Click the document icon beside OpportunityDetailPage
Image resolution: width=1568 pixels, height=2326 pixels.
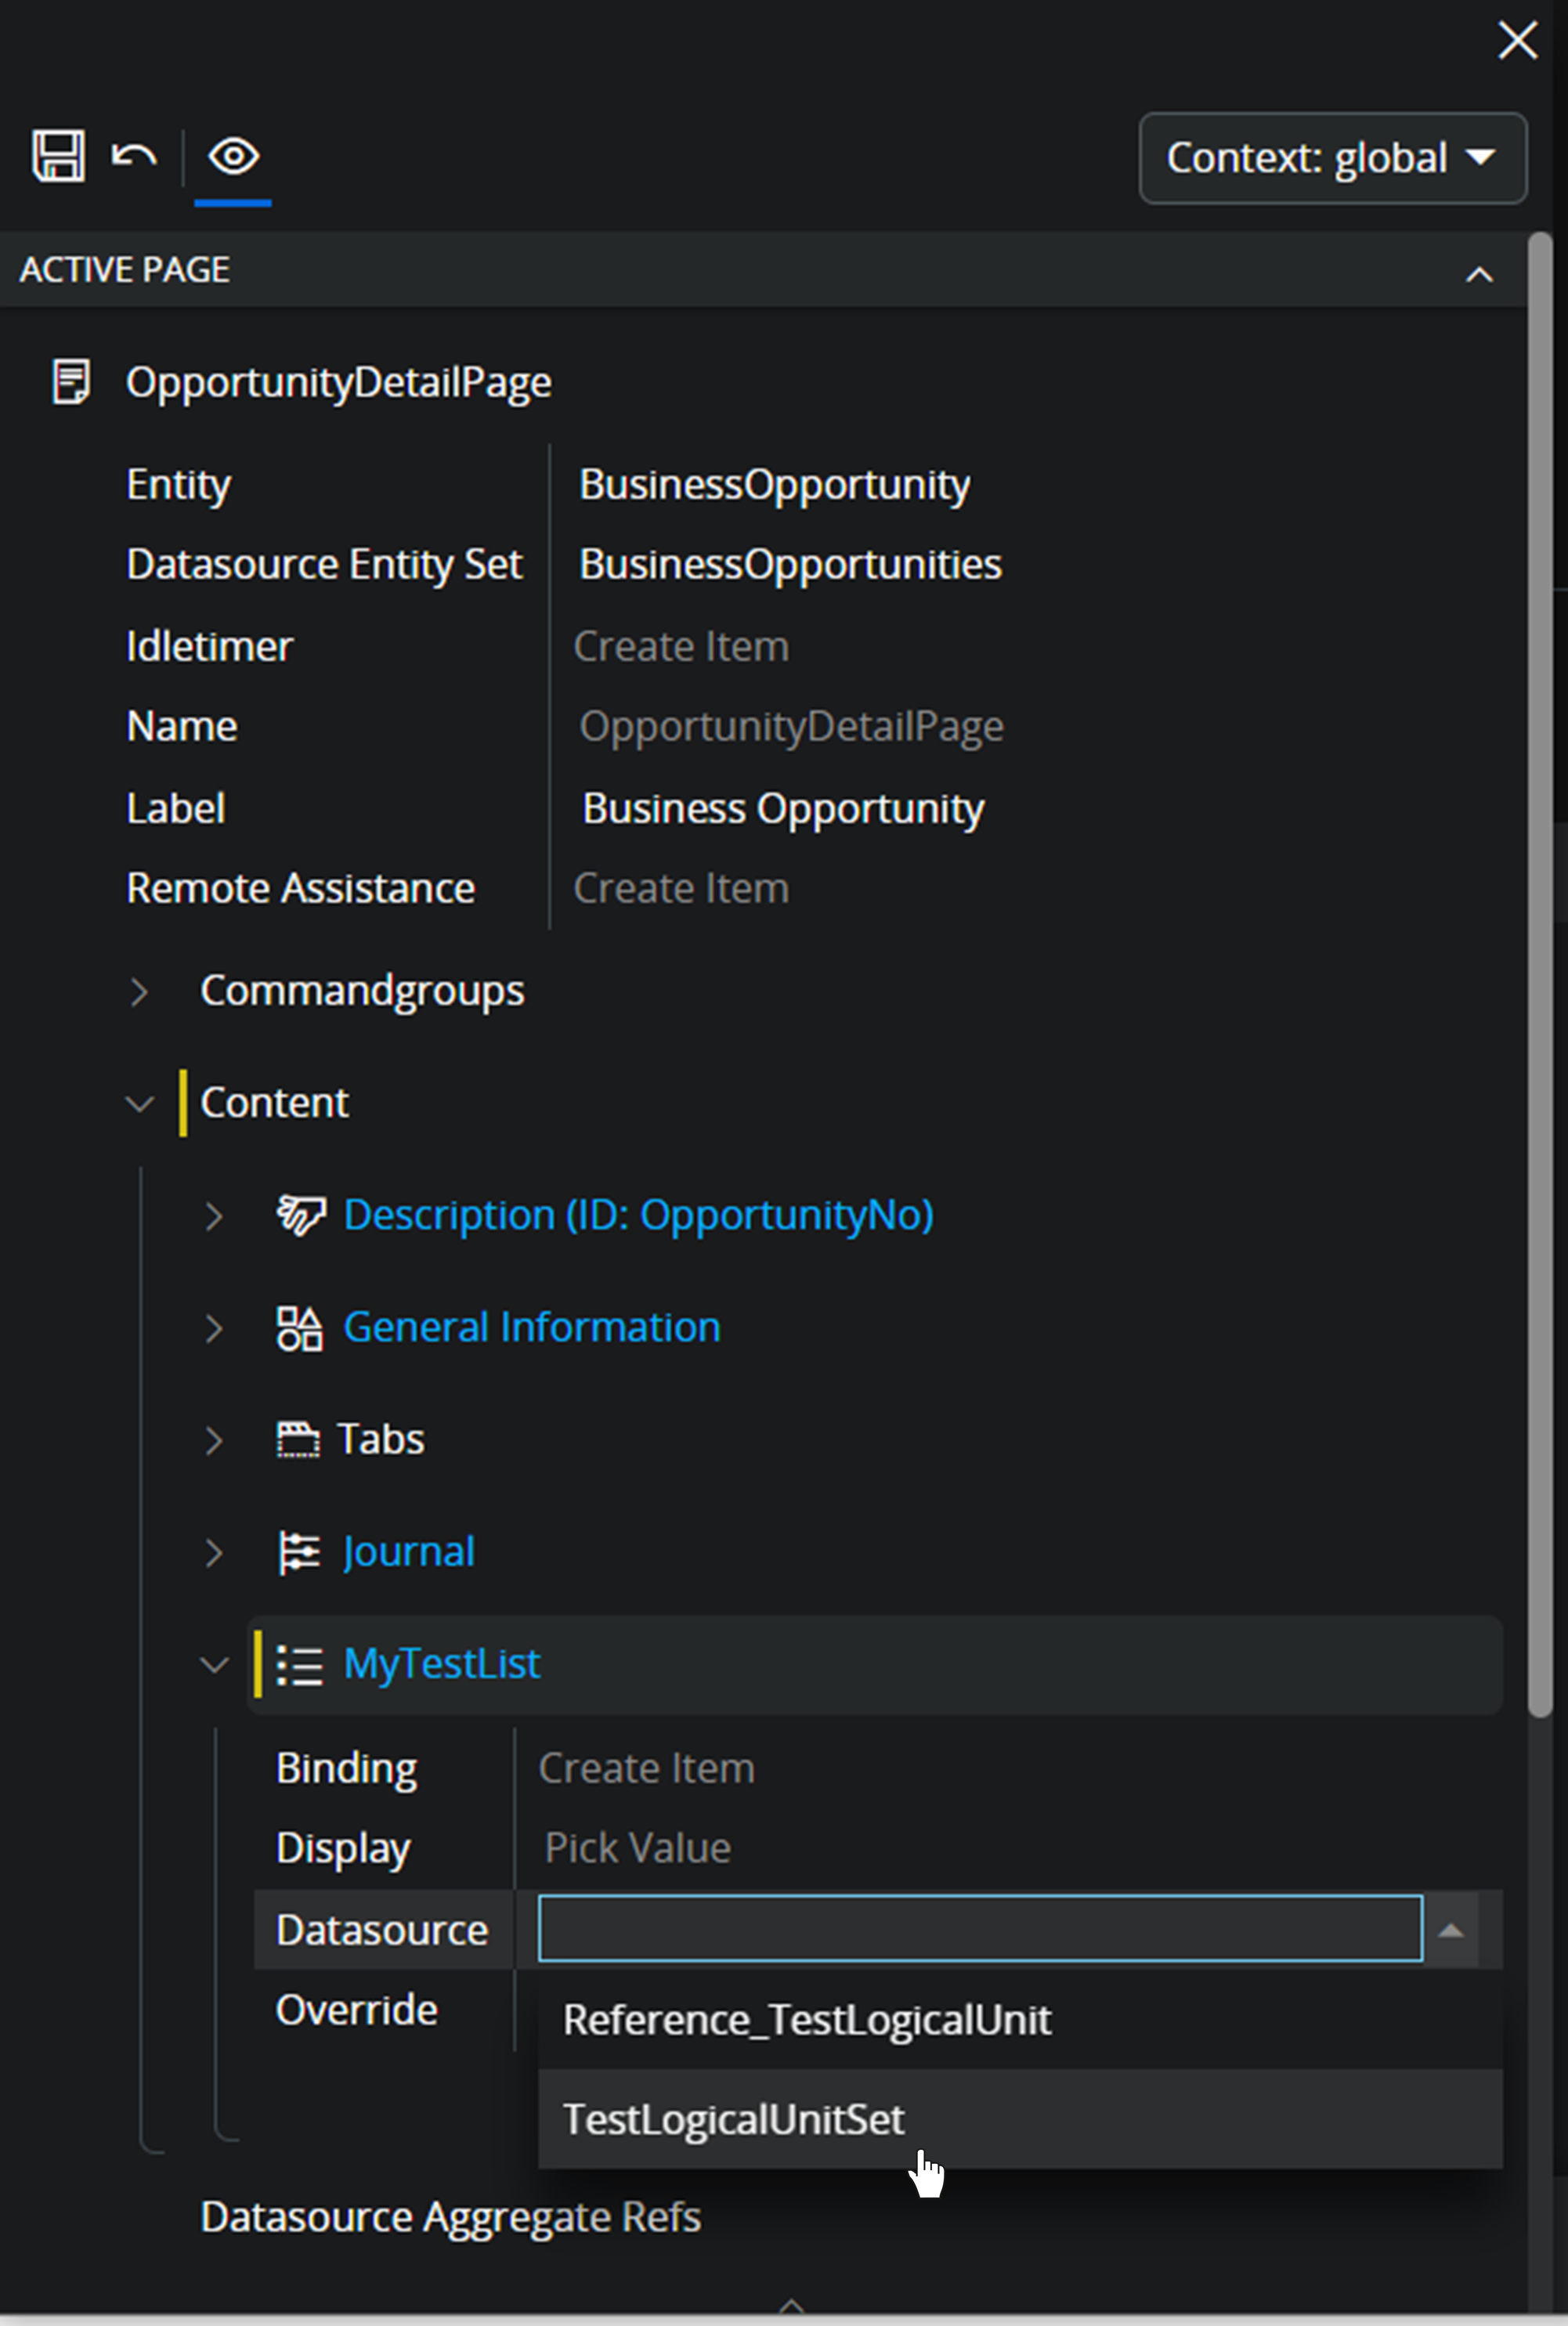pyautogui.click(x=70, y=382)
